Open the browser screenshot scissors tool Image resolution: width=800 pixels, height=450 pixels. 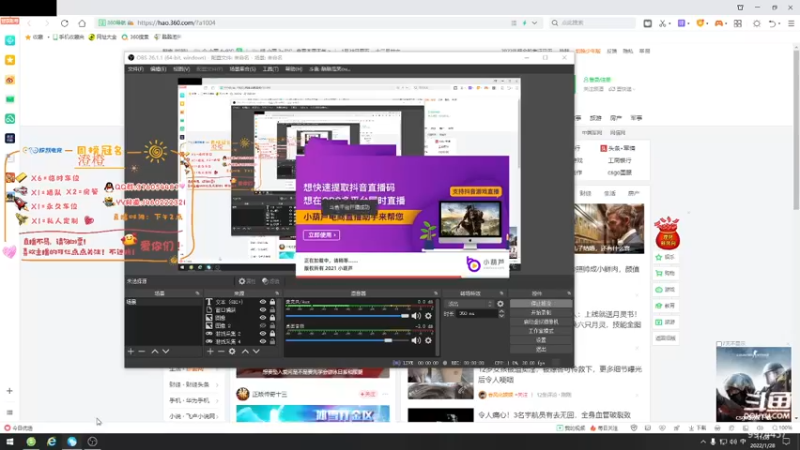[662, 23]
